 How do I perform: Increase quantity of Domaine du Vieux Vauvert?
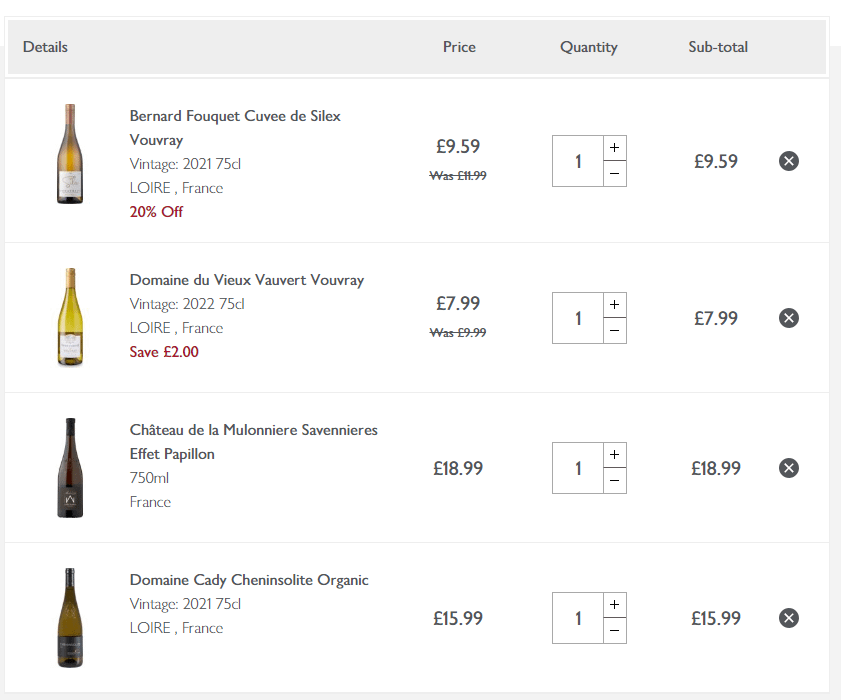click(x=614, y=305)
